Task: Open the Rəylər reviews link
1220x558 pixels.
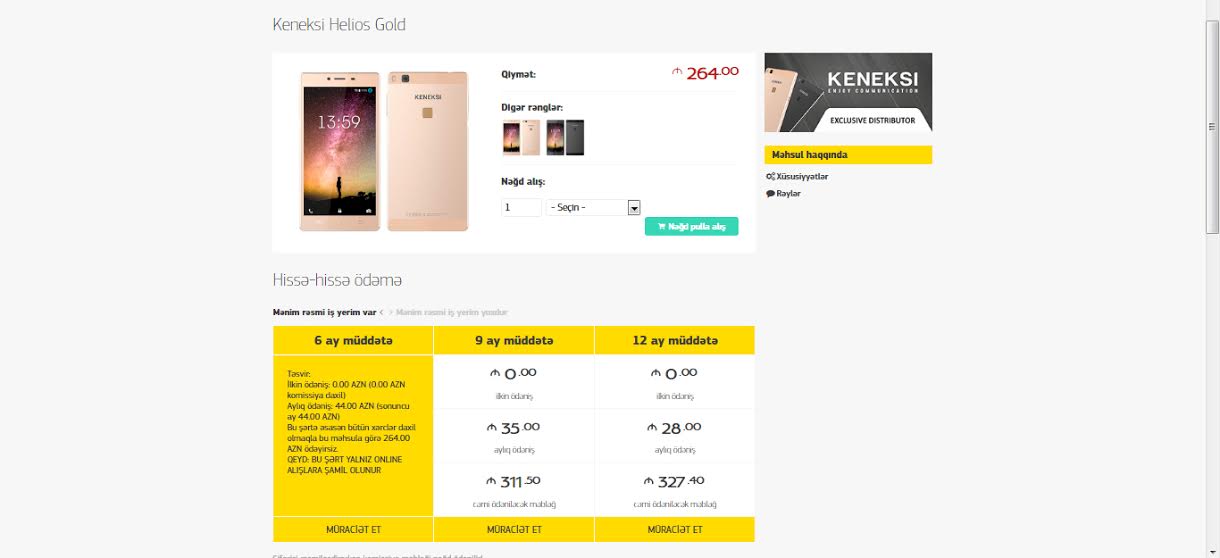Action: click(x=788, y=194)
